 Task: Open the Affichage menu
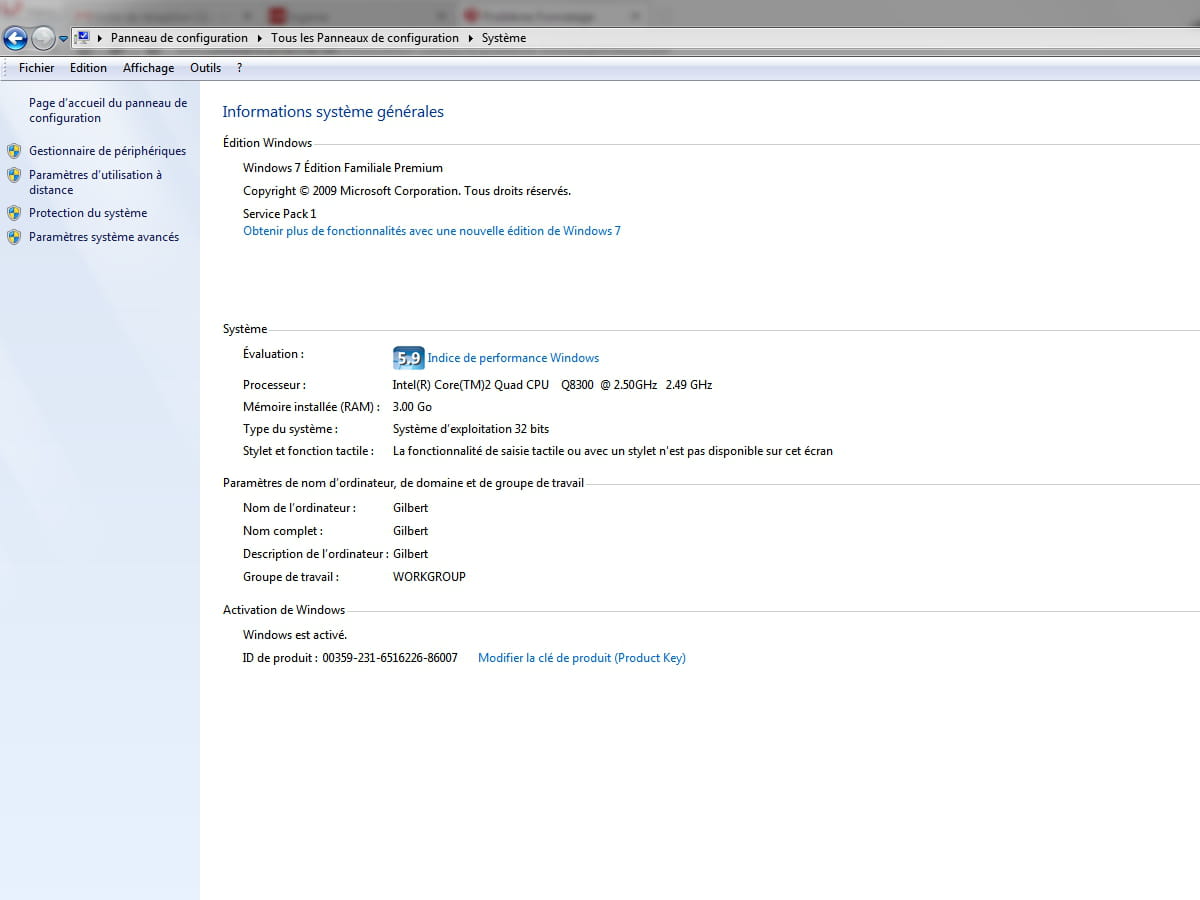coord(148,68)
